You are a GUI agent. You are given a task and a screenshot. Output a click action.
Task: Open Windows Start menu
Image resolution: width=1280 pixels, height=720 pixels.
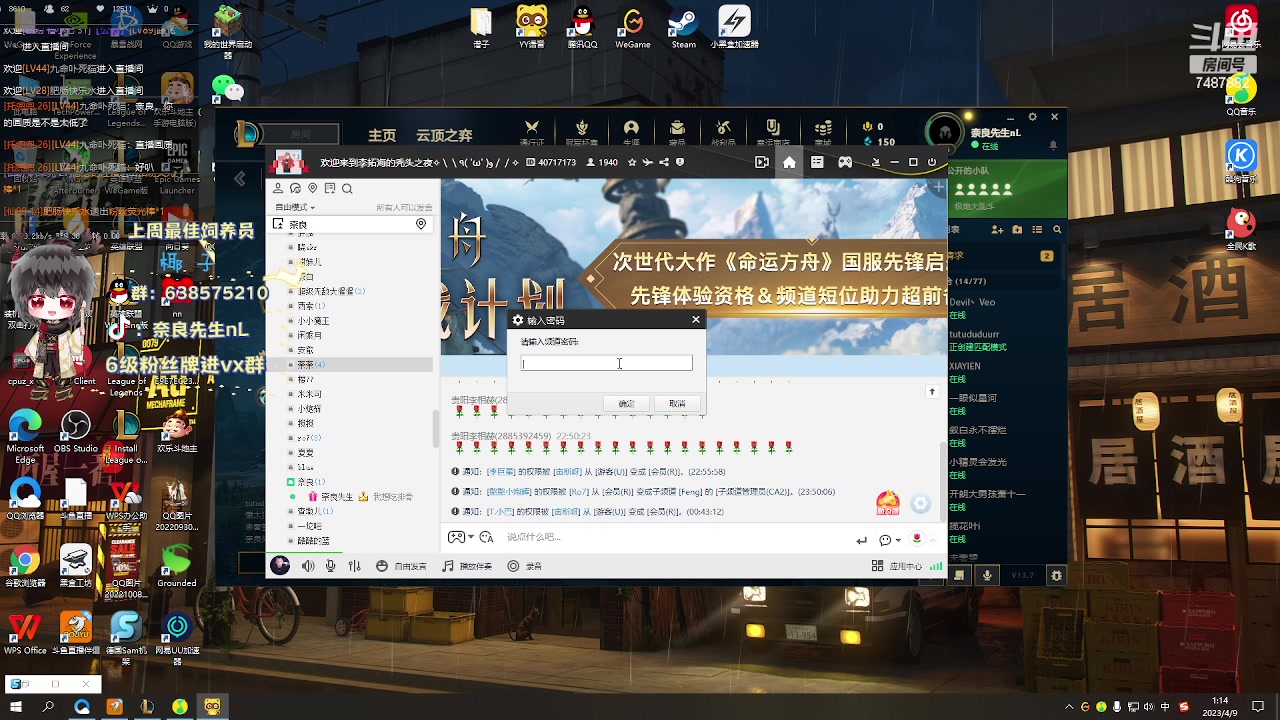(16, 707)
